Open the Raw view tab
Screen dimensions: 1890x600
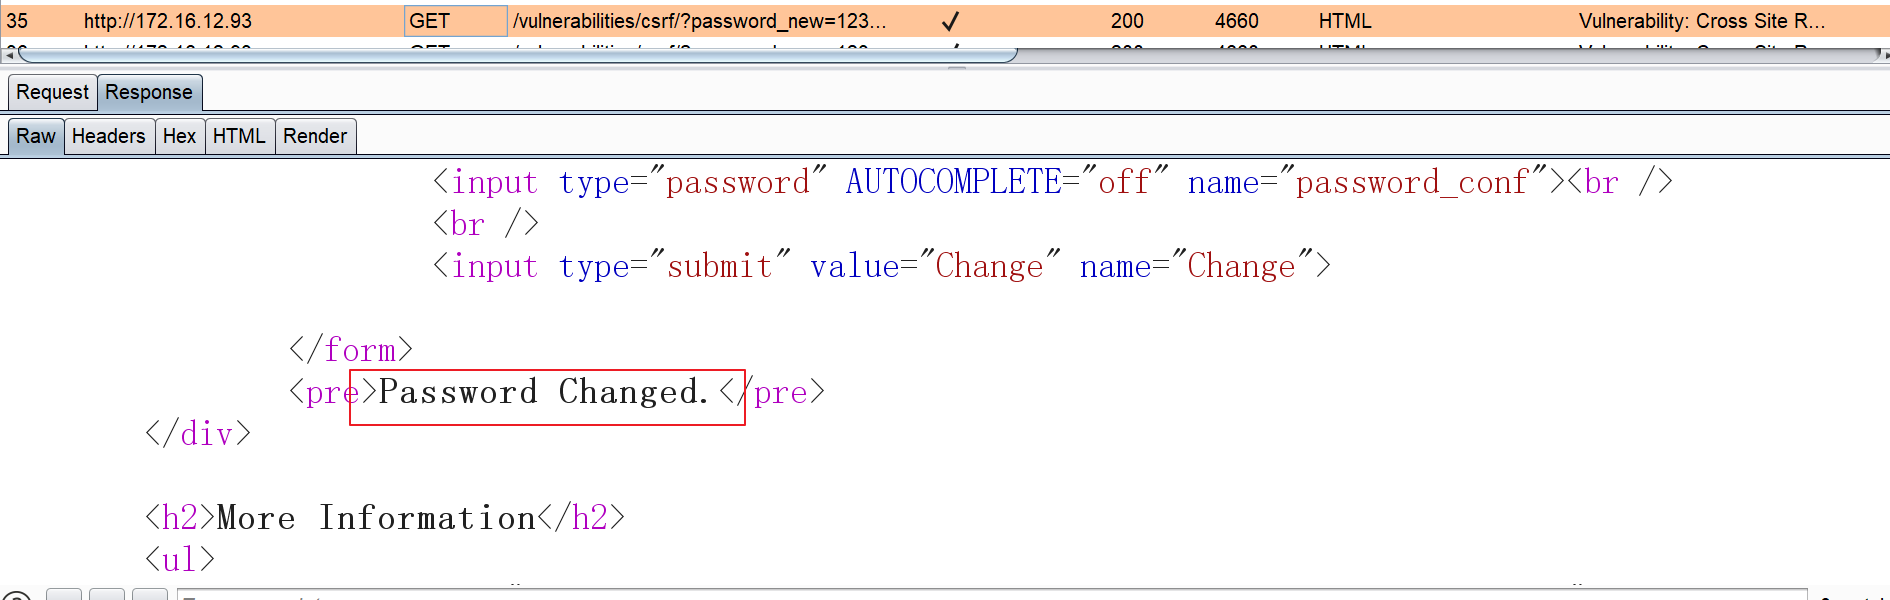pos(36,136)
